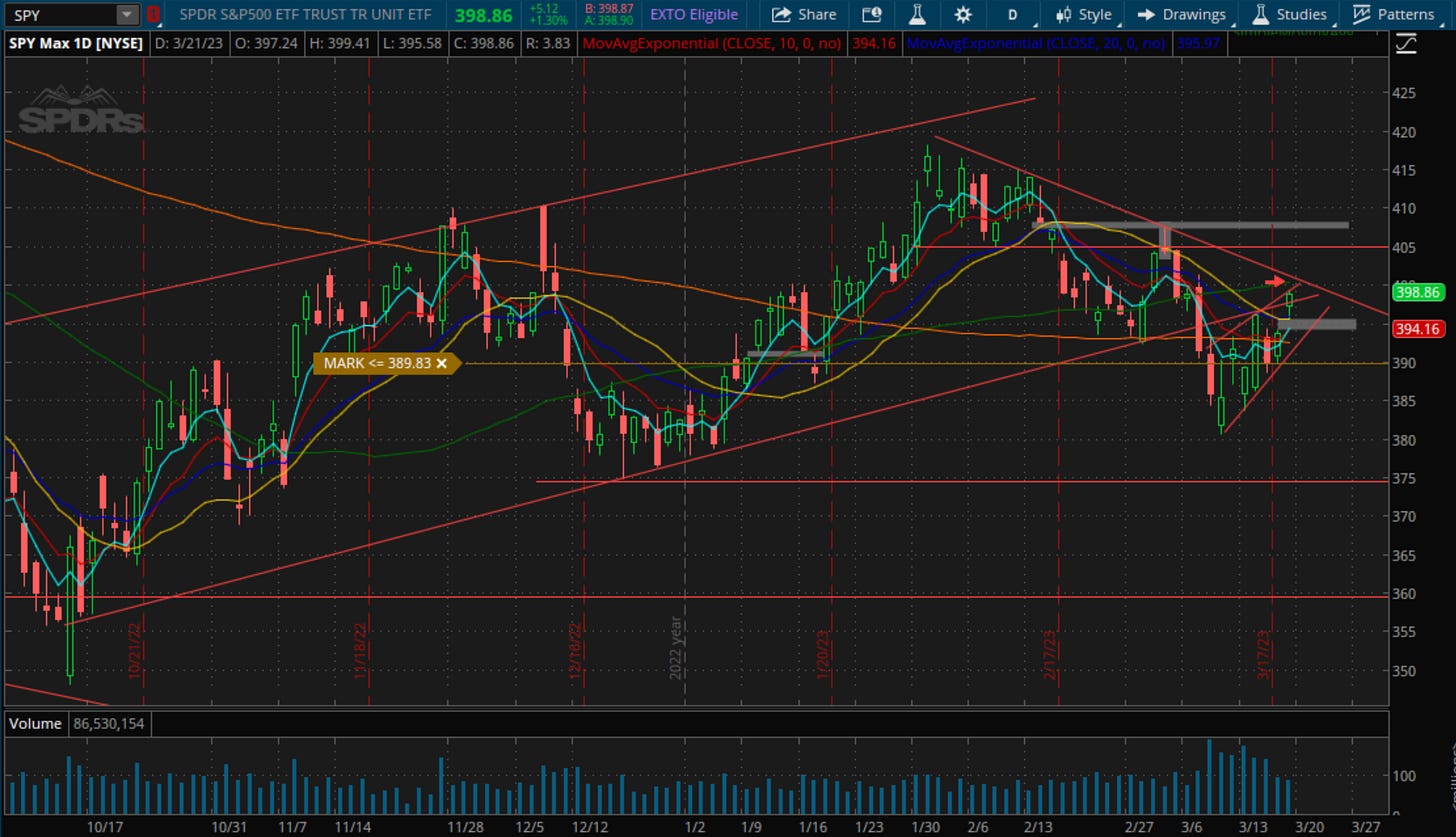Open the Drawings menu

[x=1181, y=14]
